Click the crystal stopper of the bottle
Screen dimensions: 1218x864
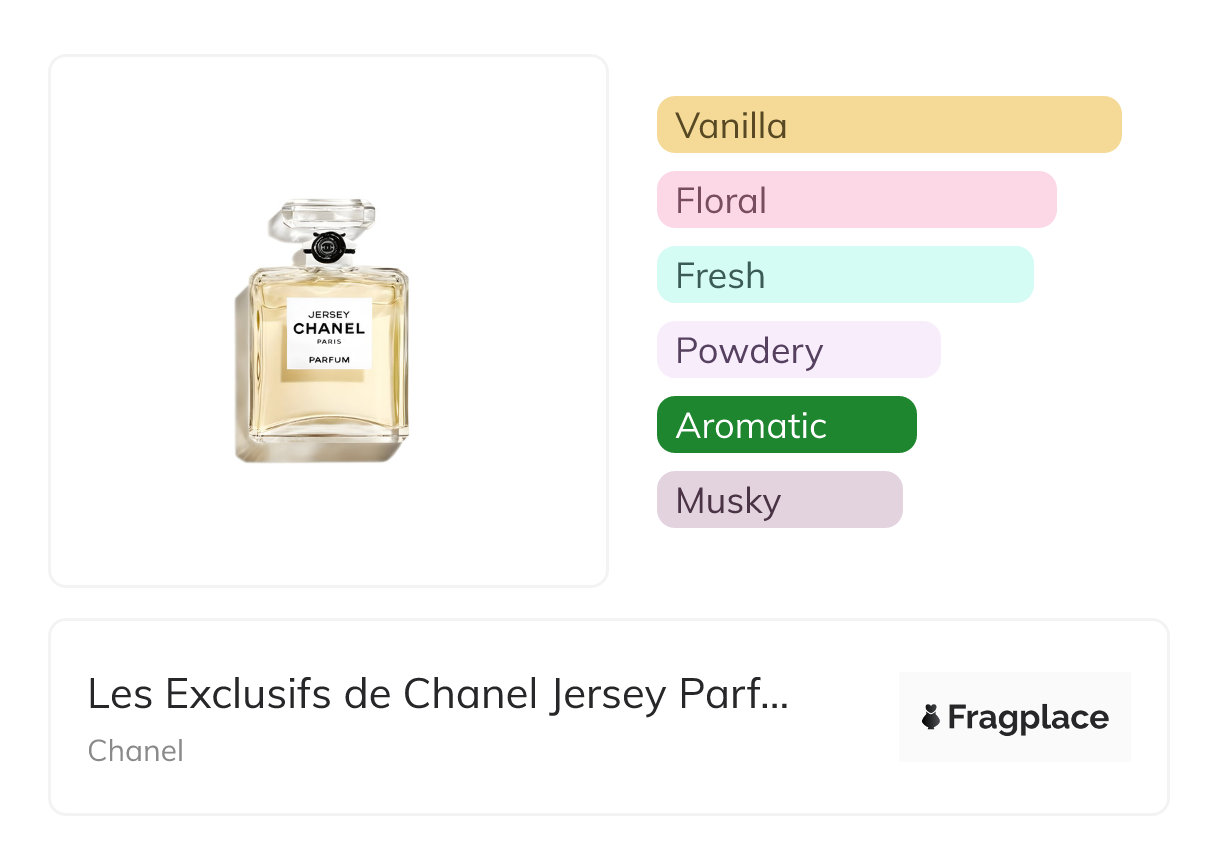click(x=329, y=215)
